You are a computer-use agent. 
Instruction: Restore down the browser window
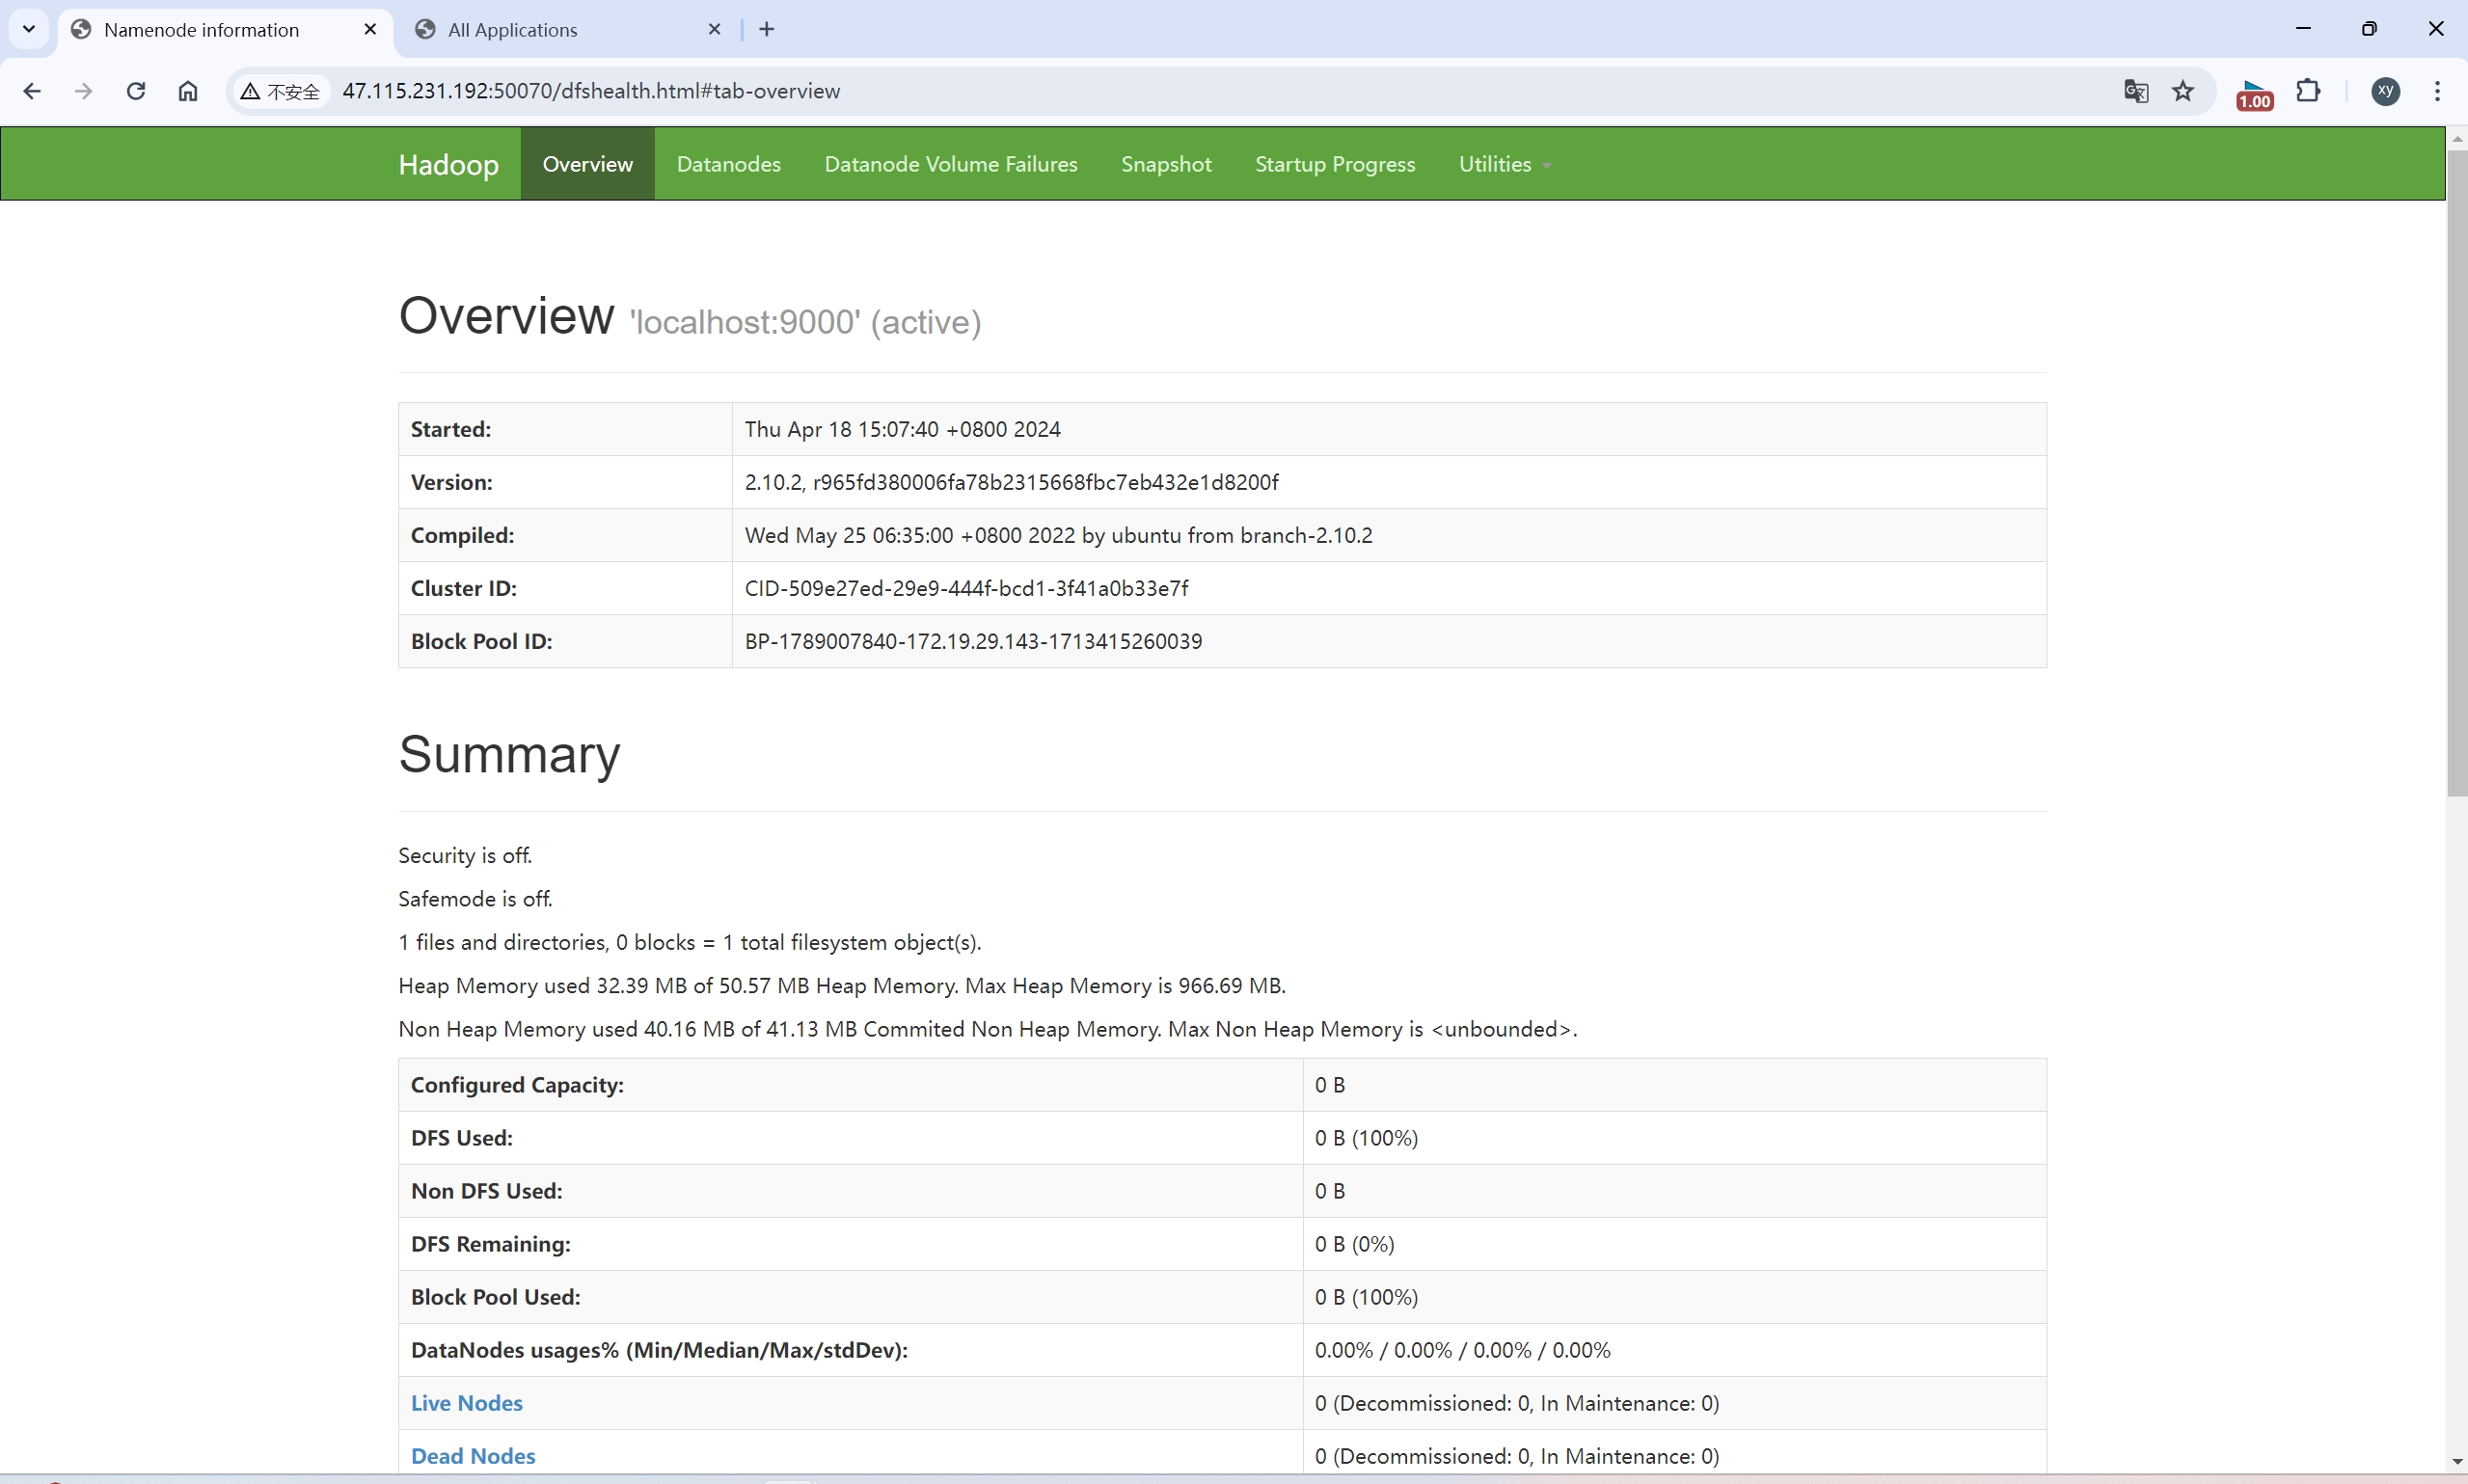(2369, 29)
